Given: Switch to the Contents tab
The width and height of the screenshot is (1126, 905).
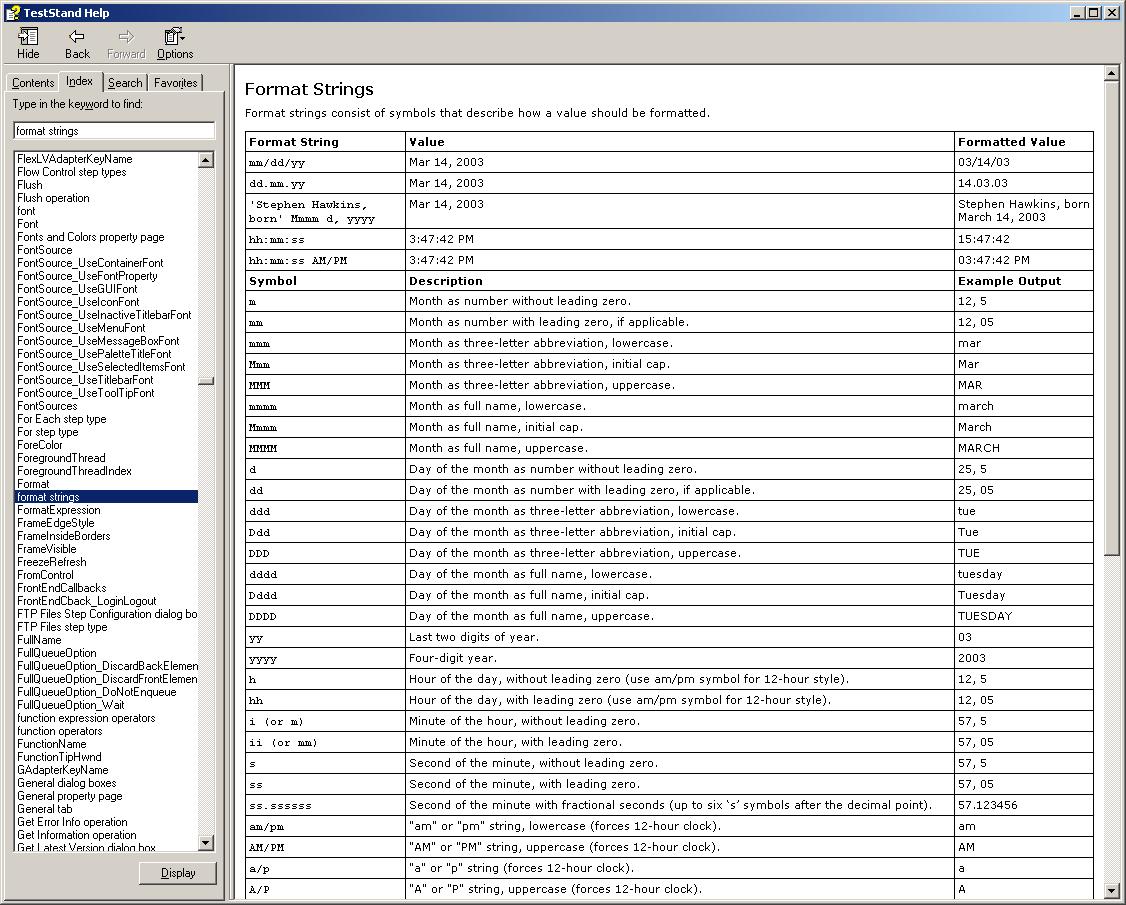Looking at the screenshot, I should (x=33, y=83).
